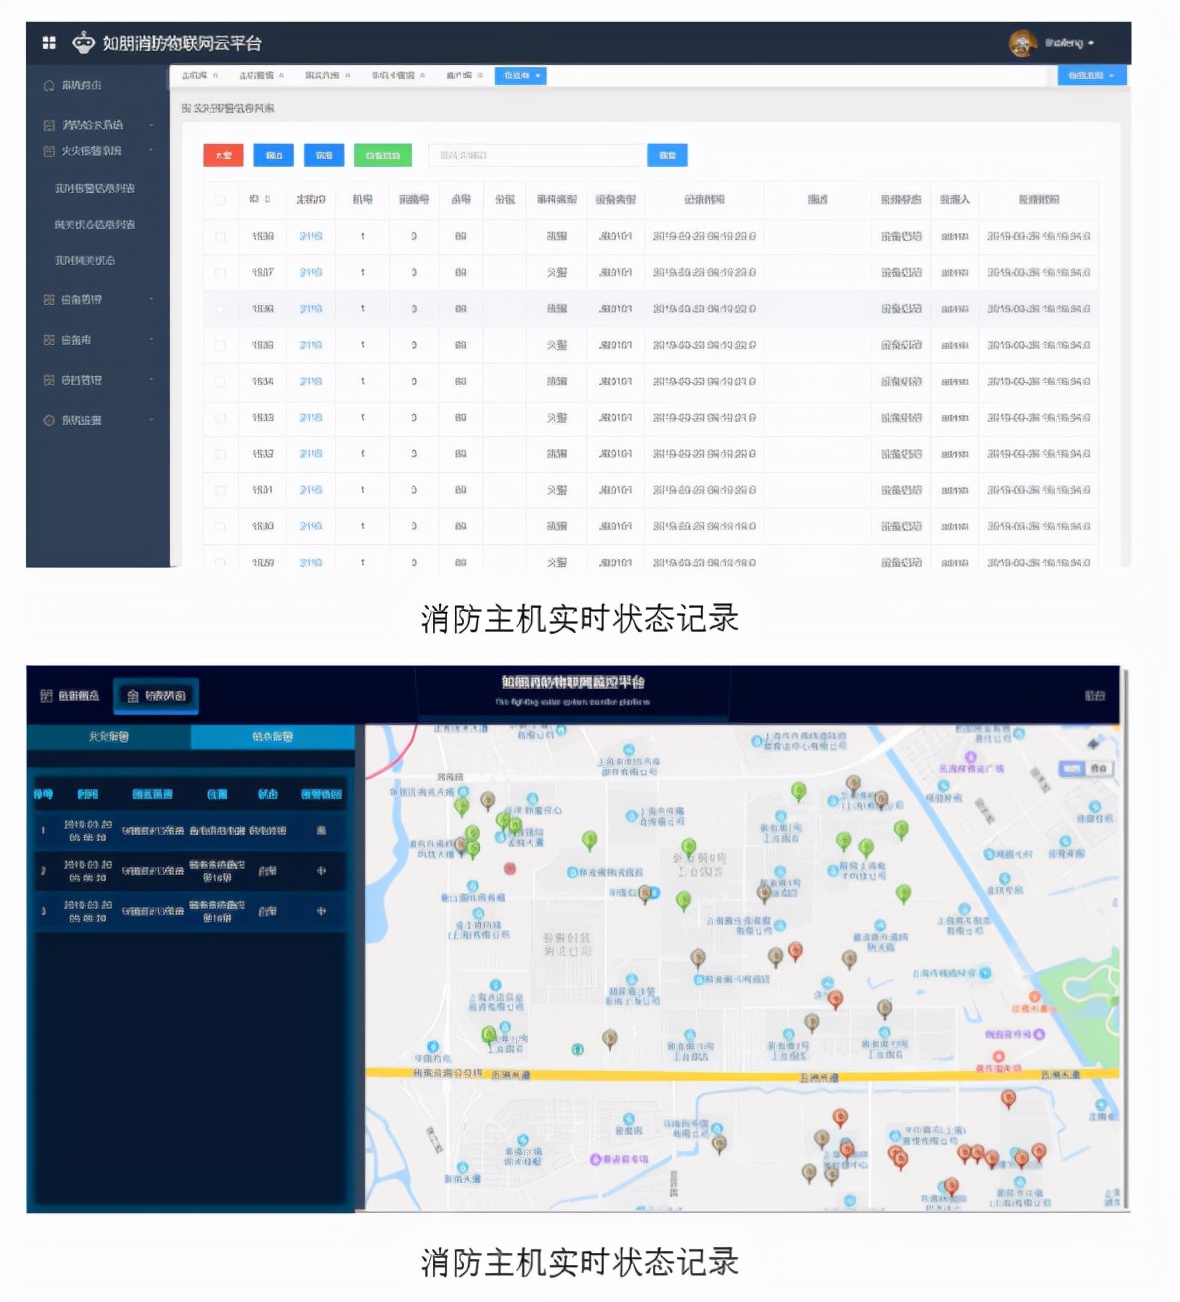The width and height of the screenshot is (1180, 1302).
Task: Click the compass icon on the map
Action: [x=1093, y=745]
